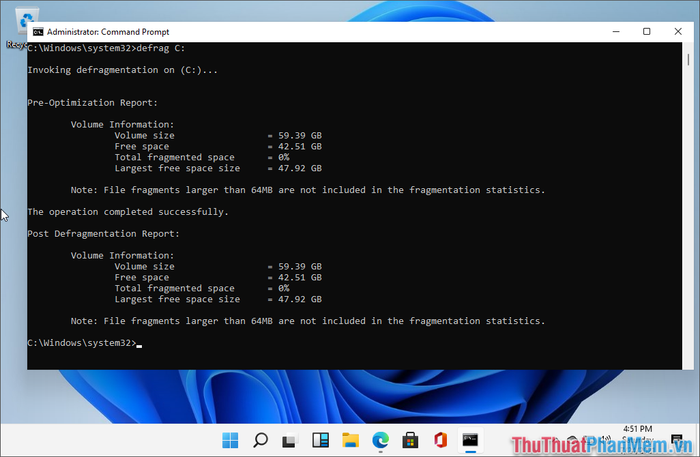The width and height of the screenshot is (700, 457).
Task: Launch the Office app from the taskbar
Action: (441, 440)
